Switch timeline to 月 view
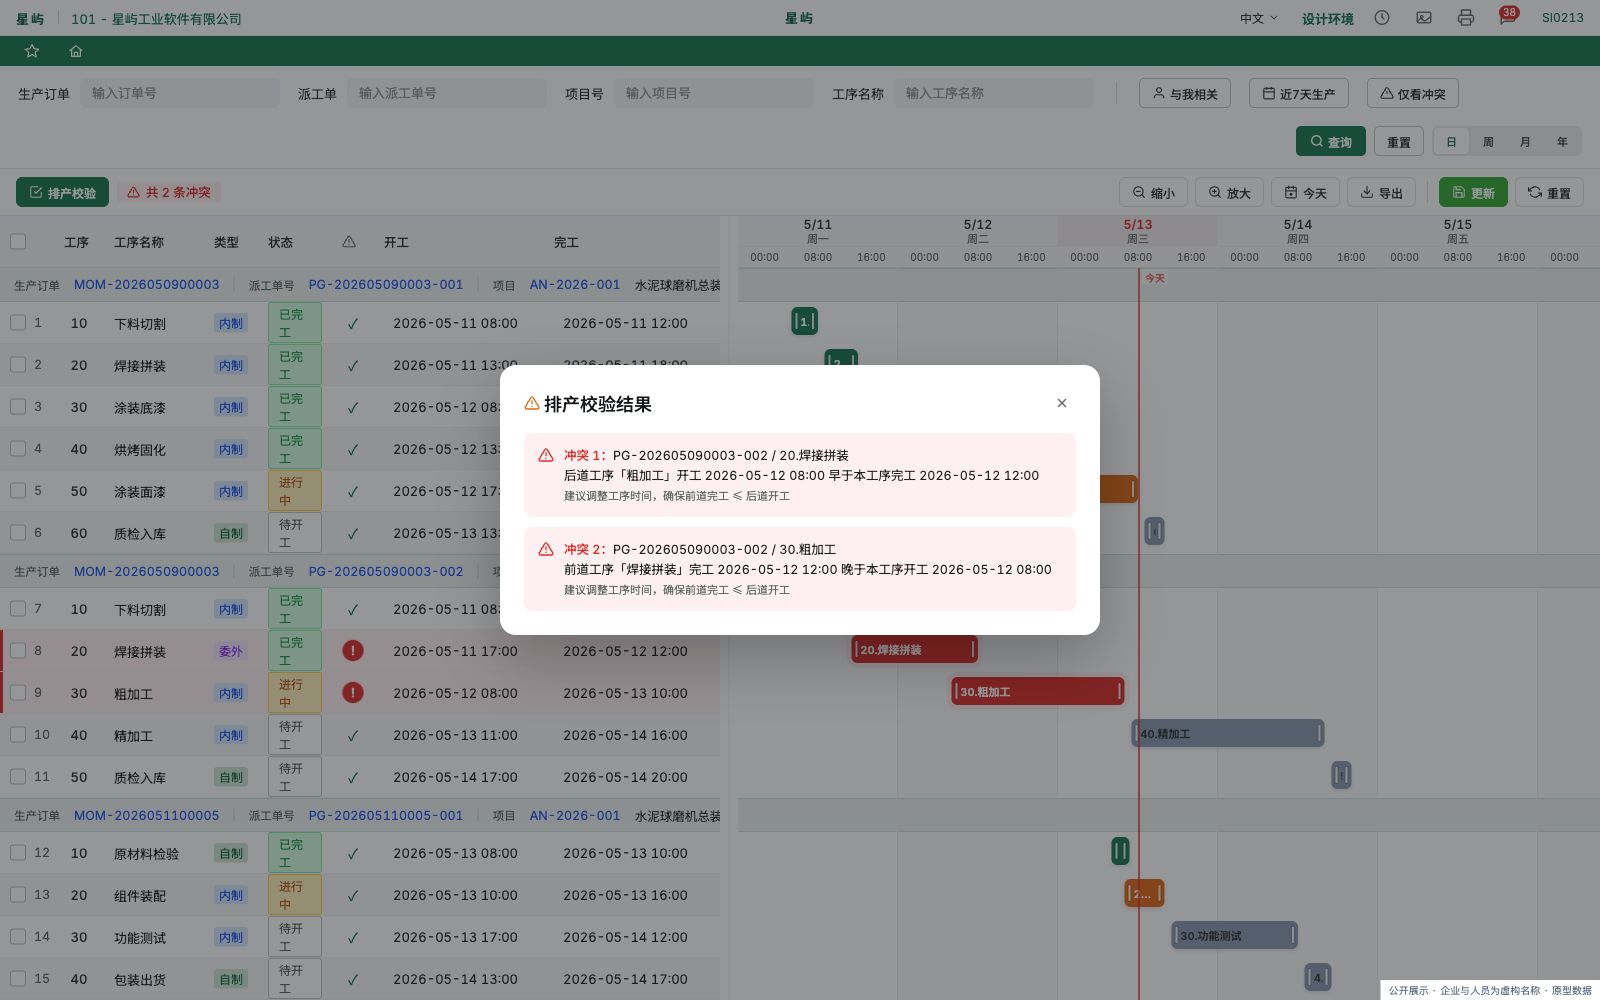The image size is (1600, 1000). 1525,141
